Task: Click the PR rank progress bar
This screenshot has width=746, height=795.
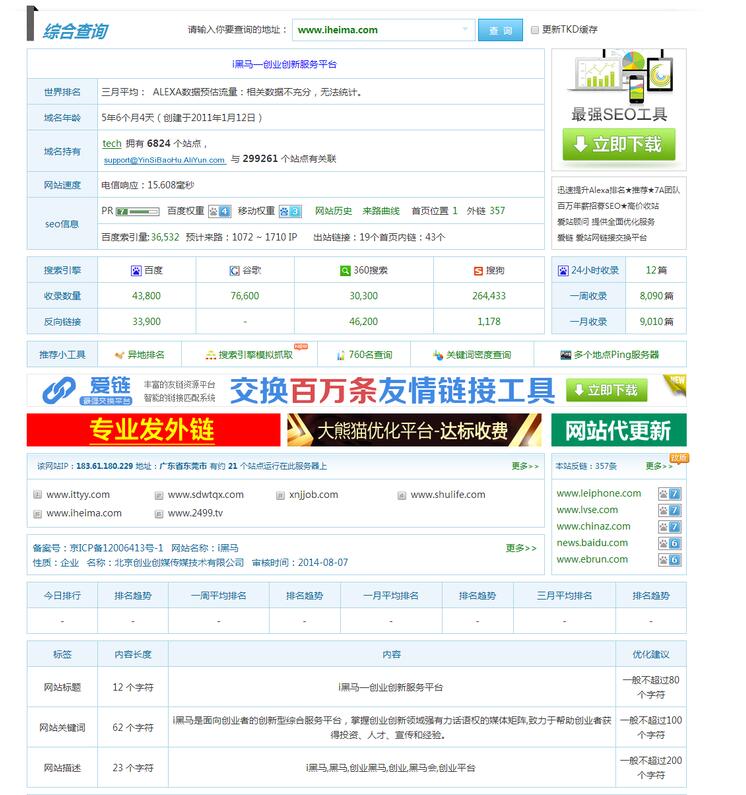Action: [x=138, y=211]
